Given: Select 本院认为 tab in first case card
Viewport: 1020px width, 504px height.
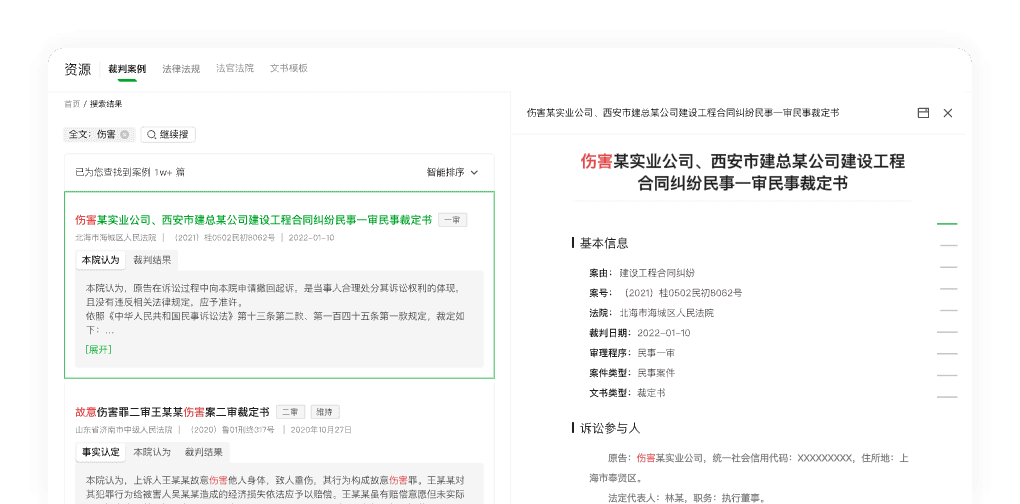Looking at the screenshot, I should tap(100, 260).
